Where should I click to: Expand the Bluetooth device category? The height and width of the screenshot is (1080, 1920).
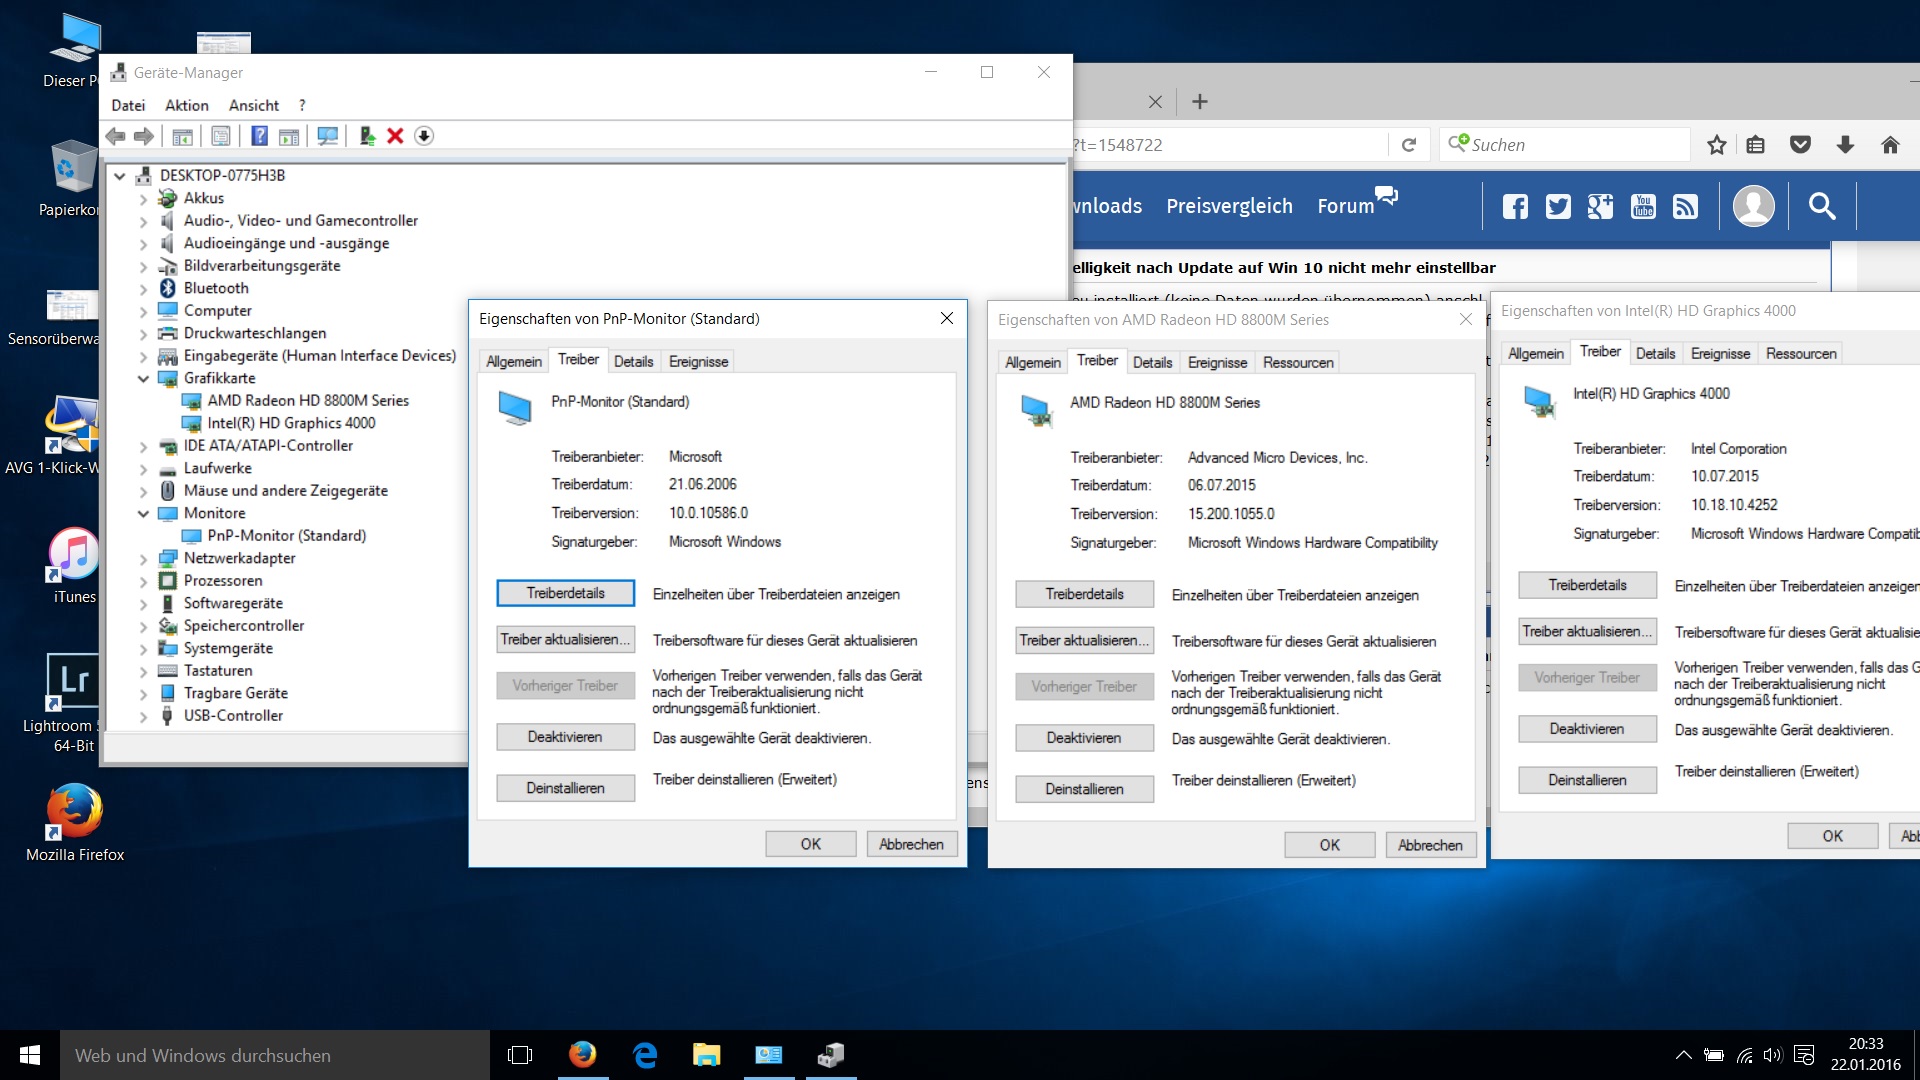tap(143, 289)
